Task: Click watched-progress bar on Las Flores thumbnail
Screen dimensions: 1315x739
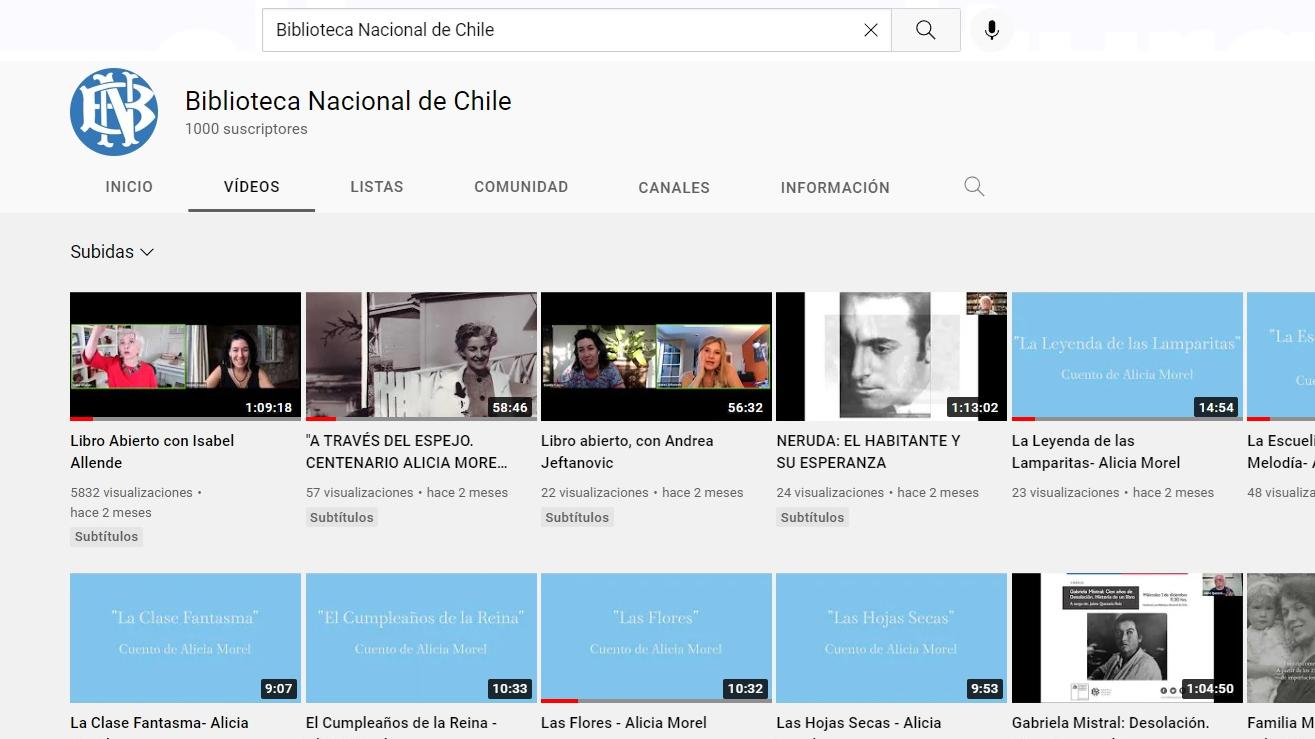Action: point(656,700)
